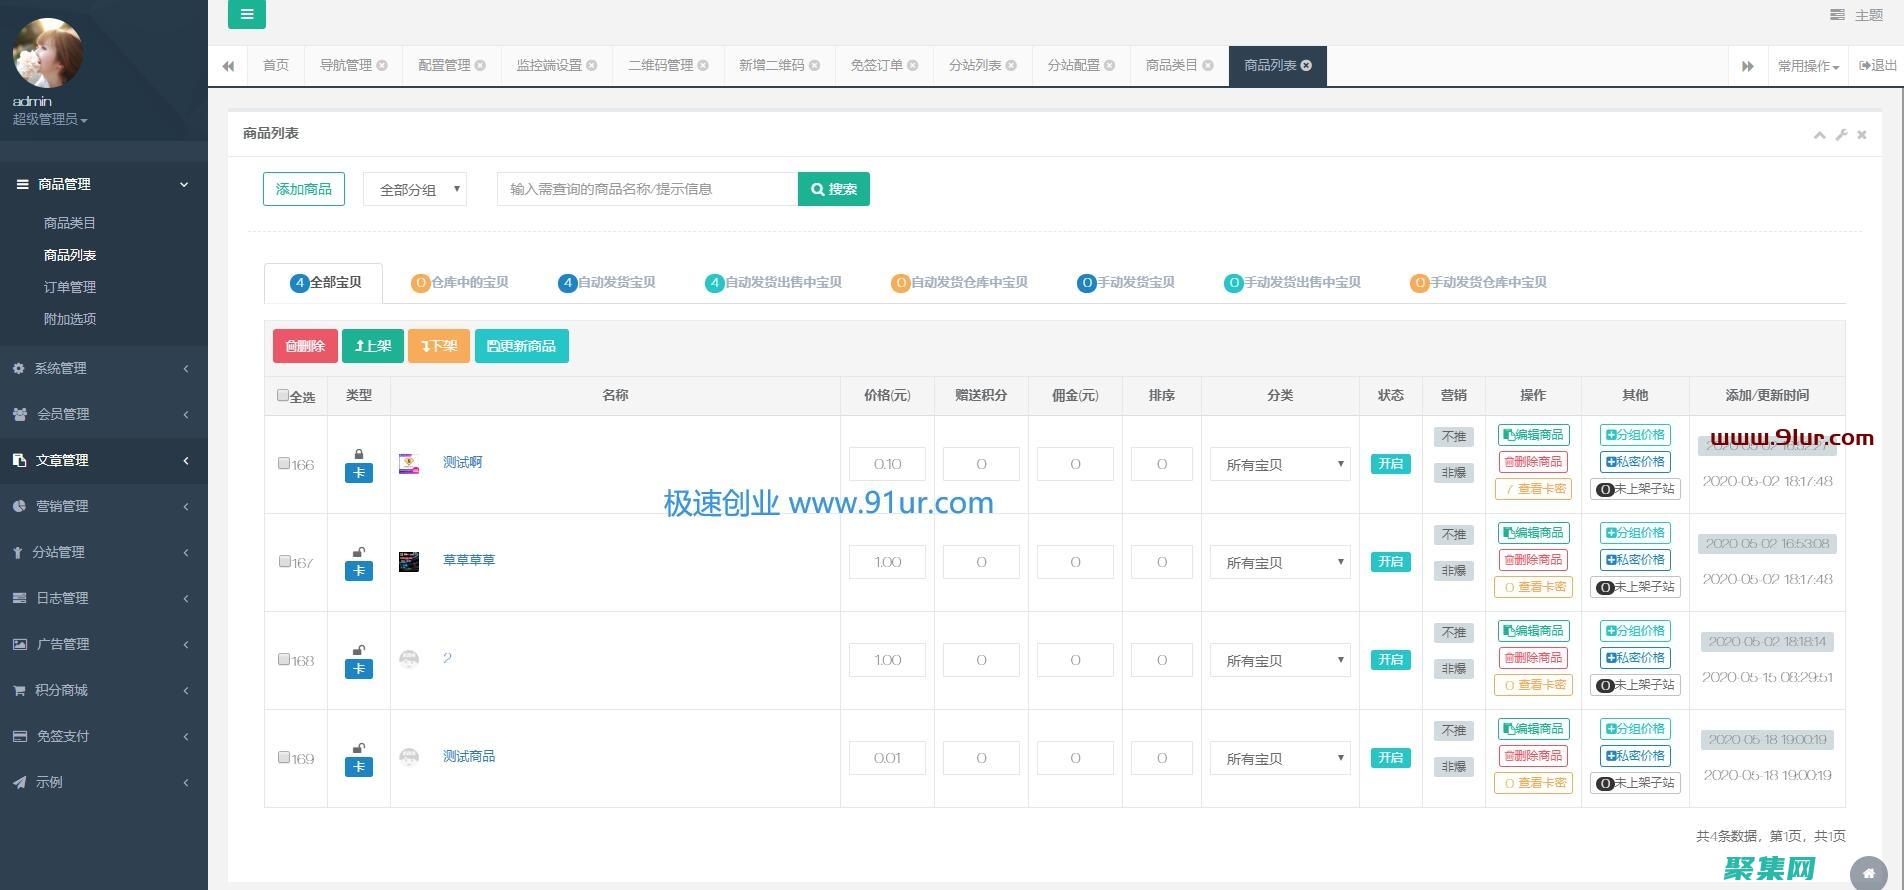
Task: Collapse panel using the up chevron icon
Action: coord(1819,135)
